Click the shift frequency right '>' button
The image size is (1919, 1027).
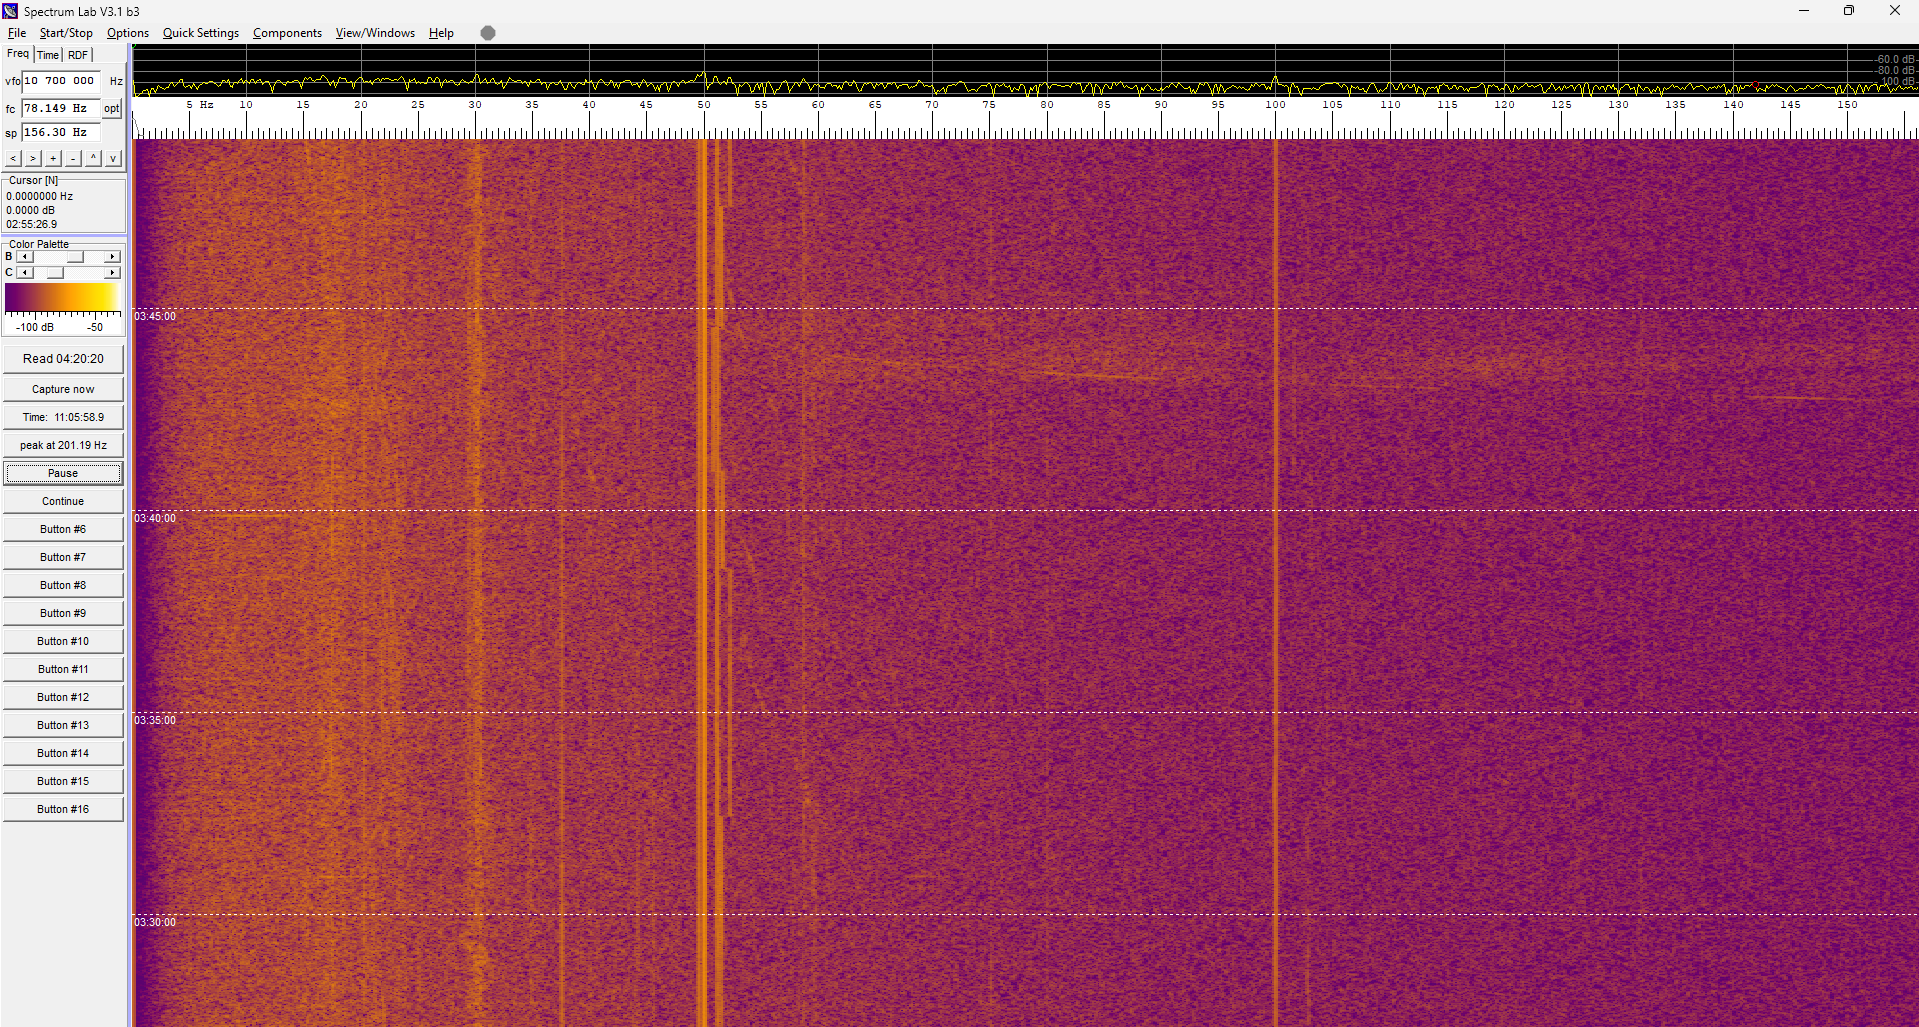(33, 158)
